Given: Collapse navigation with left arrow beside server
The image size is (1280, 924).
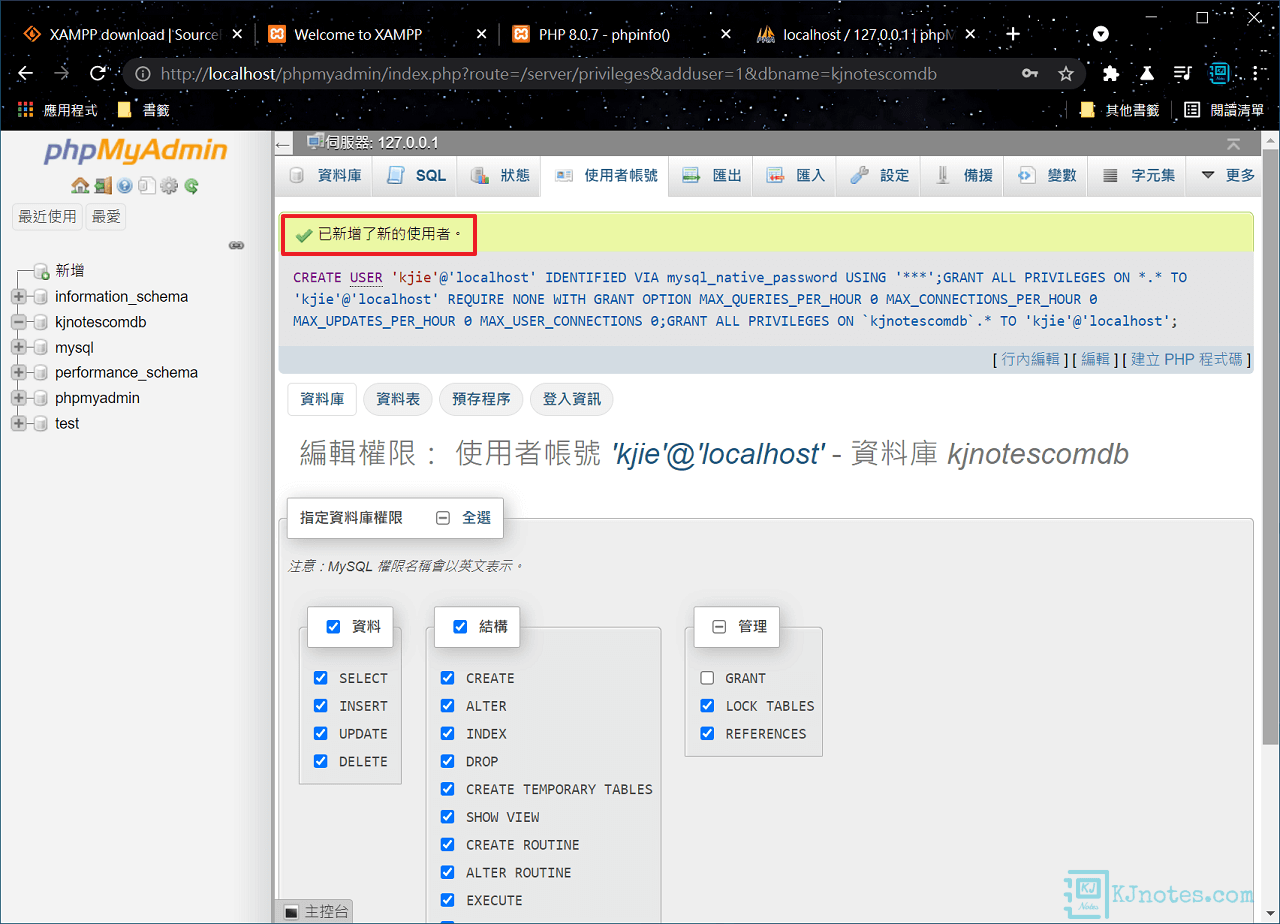Looking at the screenshot, I should click(x=283, y=145).
